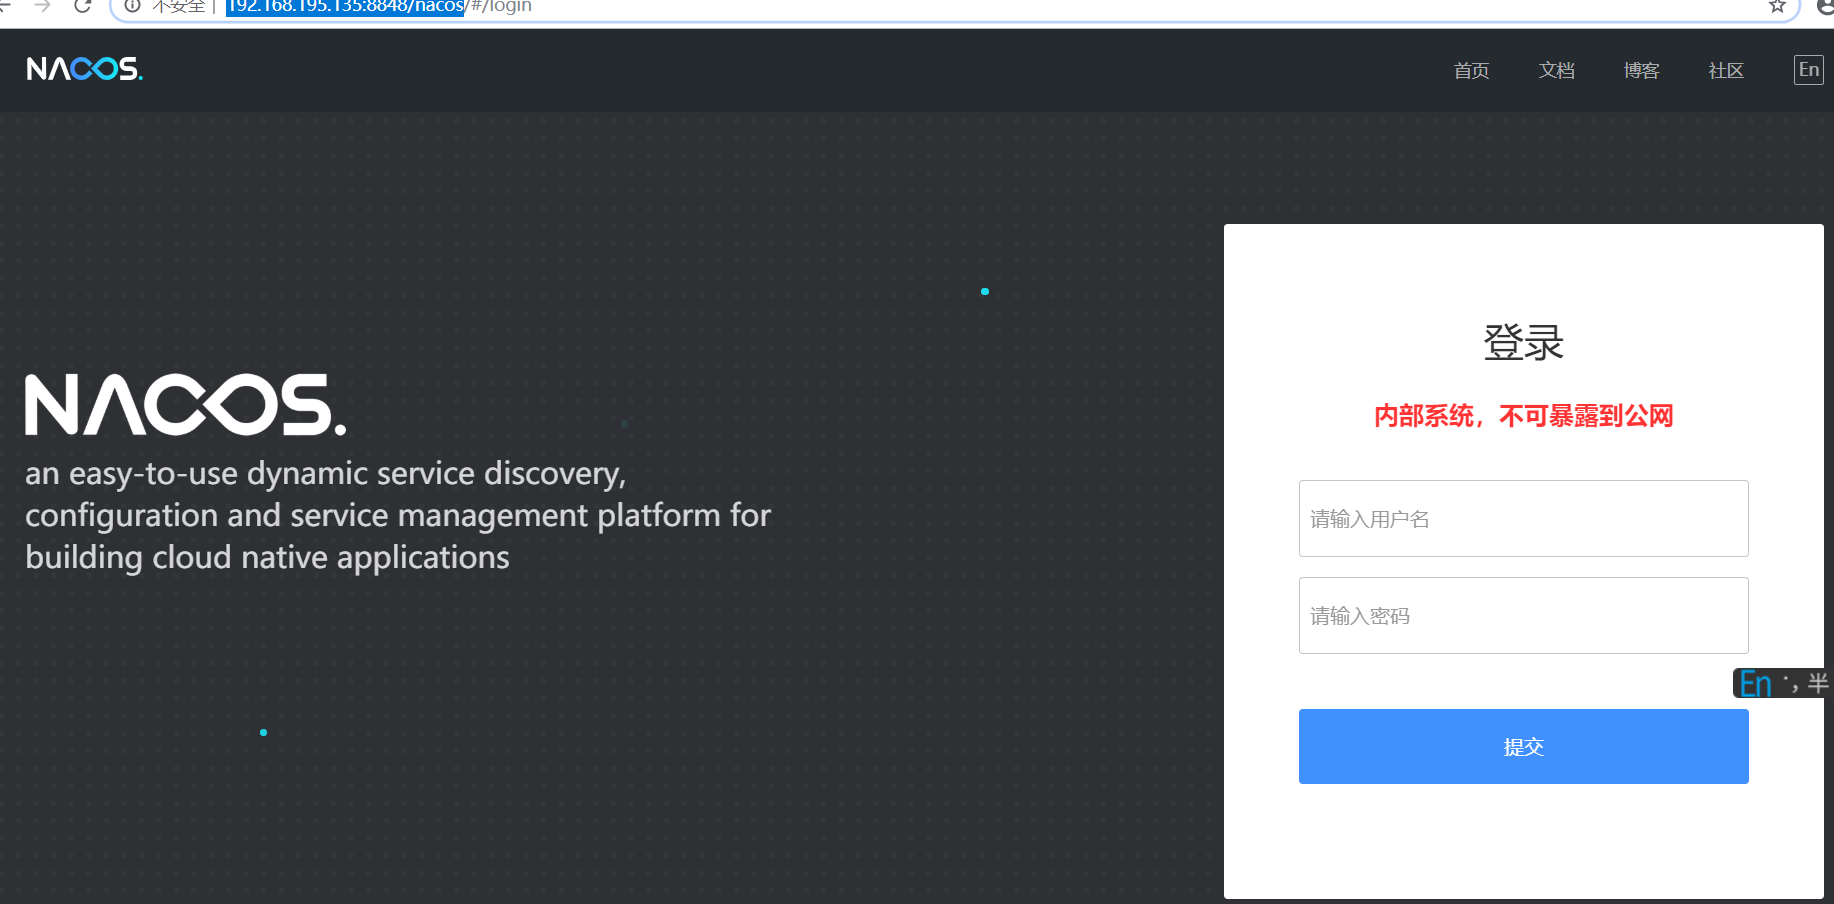Image resolution: width=1834 pixels, height=904 pixels.
Task: Open the 博客 navigation link
Action: point(1641,70)
